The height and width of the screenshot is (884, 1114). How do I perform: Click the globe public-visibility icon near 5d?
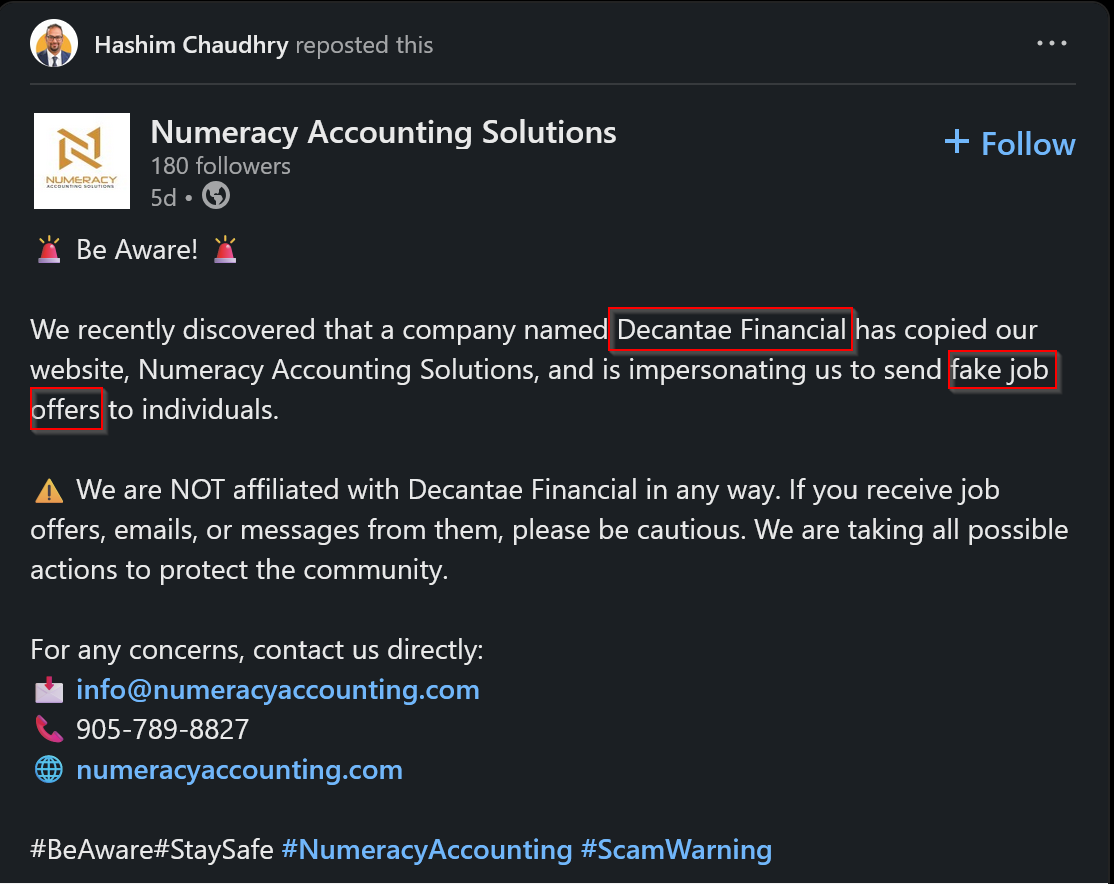tap(216, 196)
